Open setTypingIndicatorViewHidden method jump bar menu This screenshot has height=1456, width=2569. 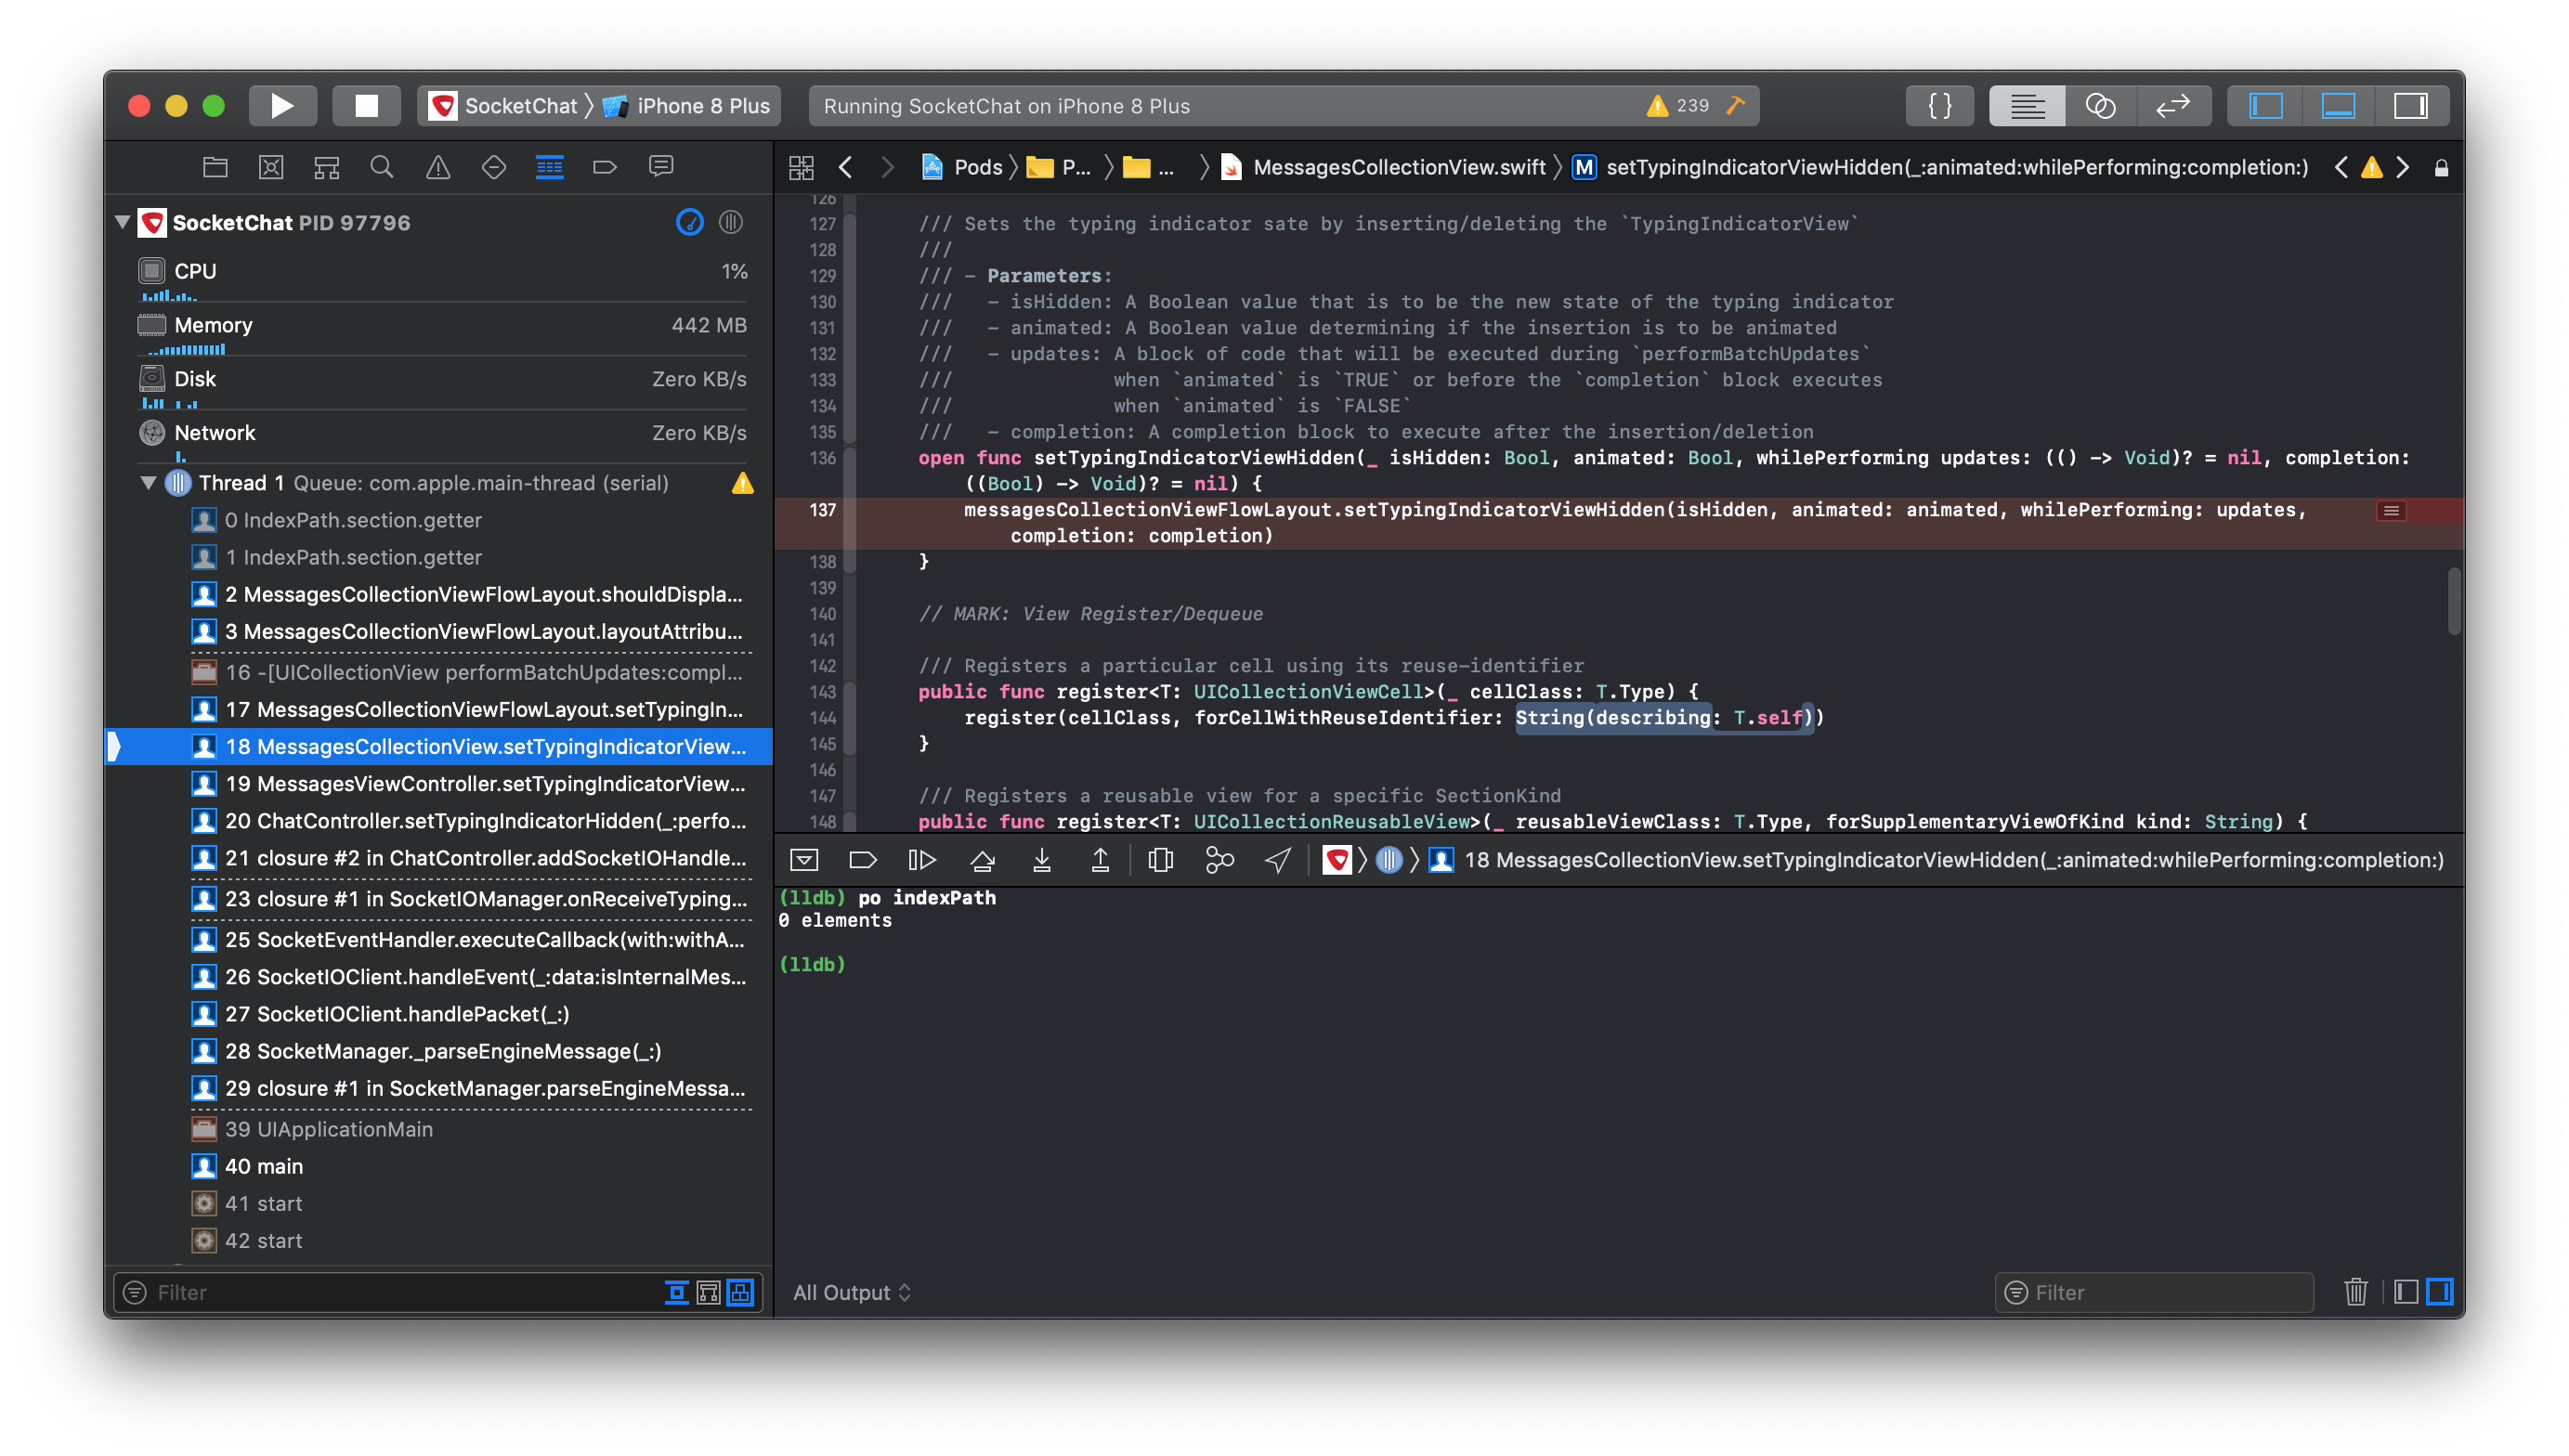point(1940,167)
